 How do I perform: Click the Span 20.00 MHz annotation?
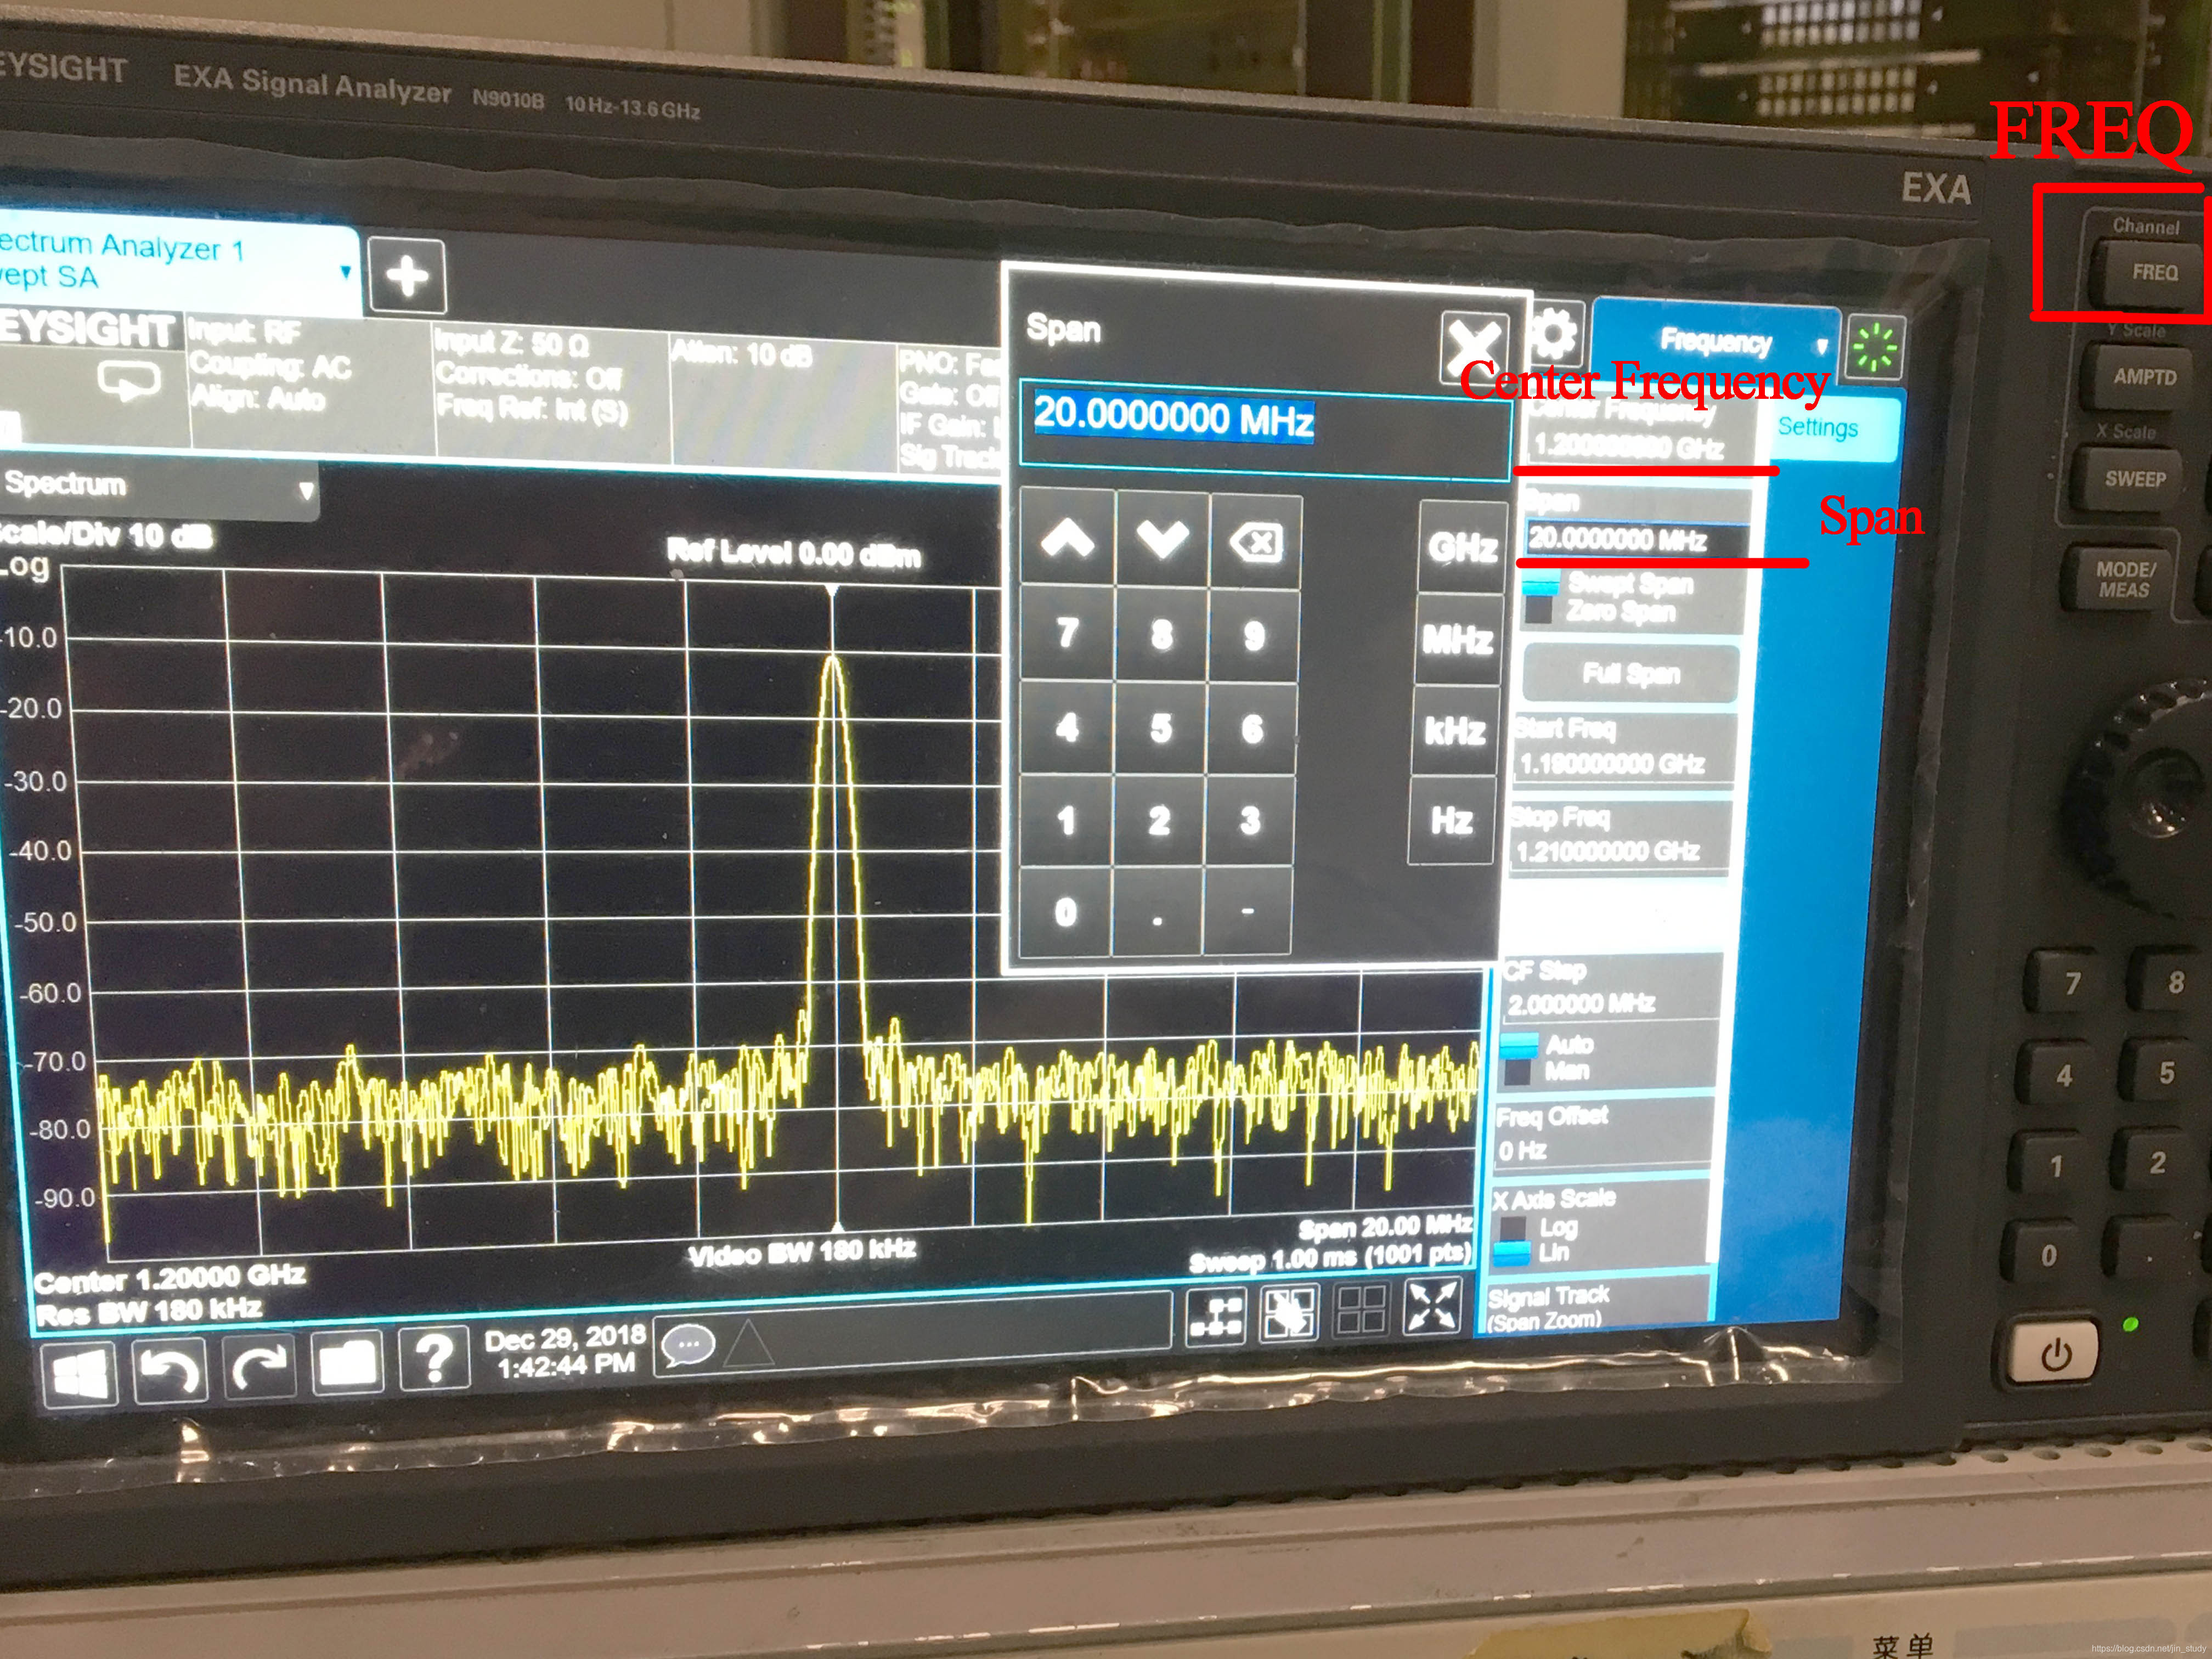1385,1227
